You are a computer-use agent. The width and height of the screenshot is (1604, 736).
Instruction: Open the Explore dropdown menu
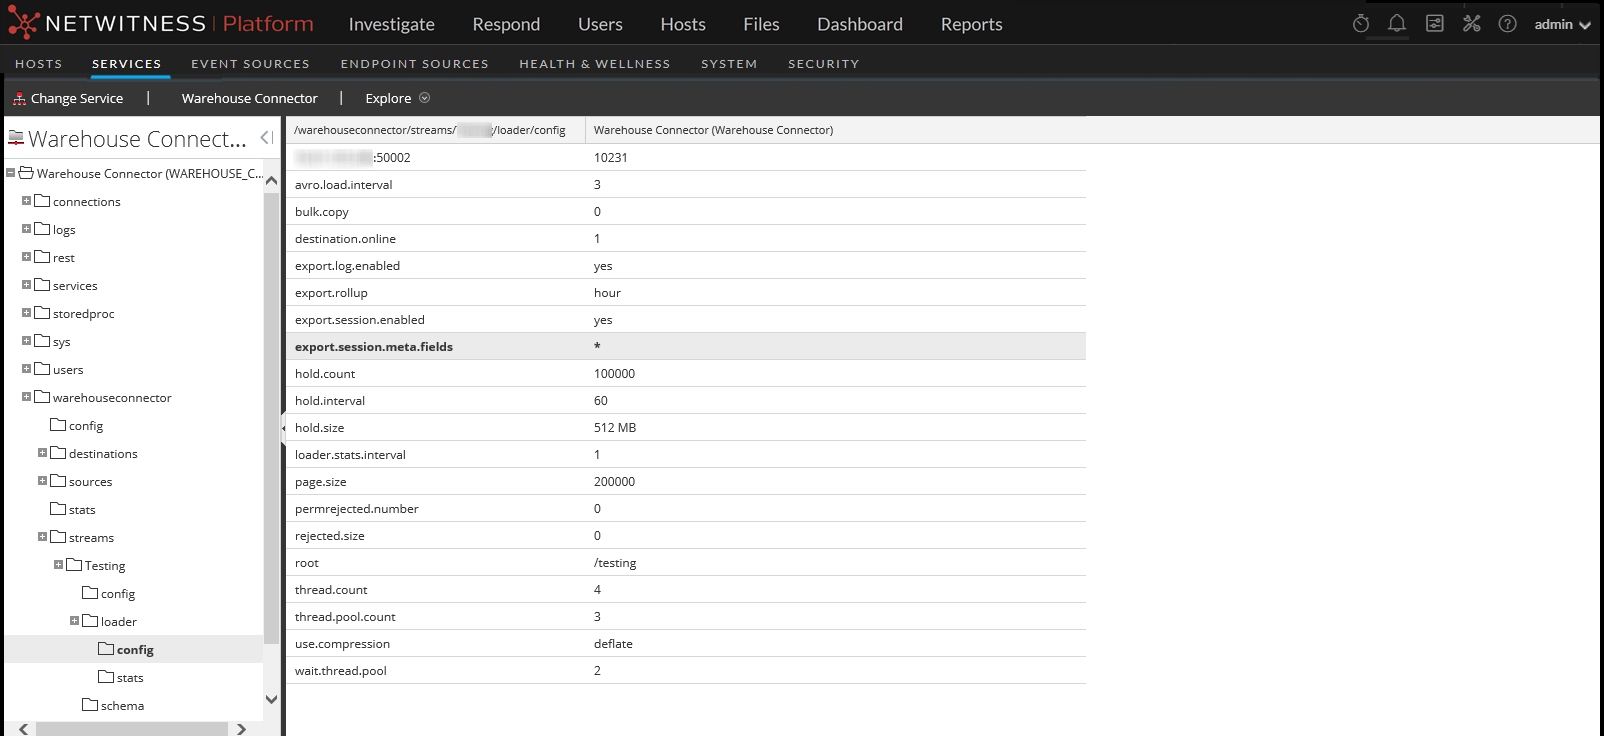397,98
